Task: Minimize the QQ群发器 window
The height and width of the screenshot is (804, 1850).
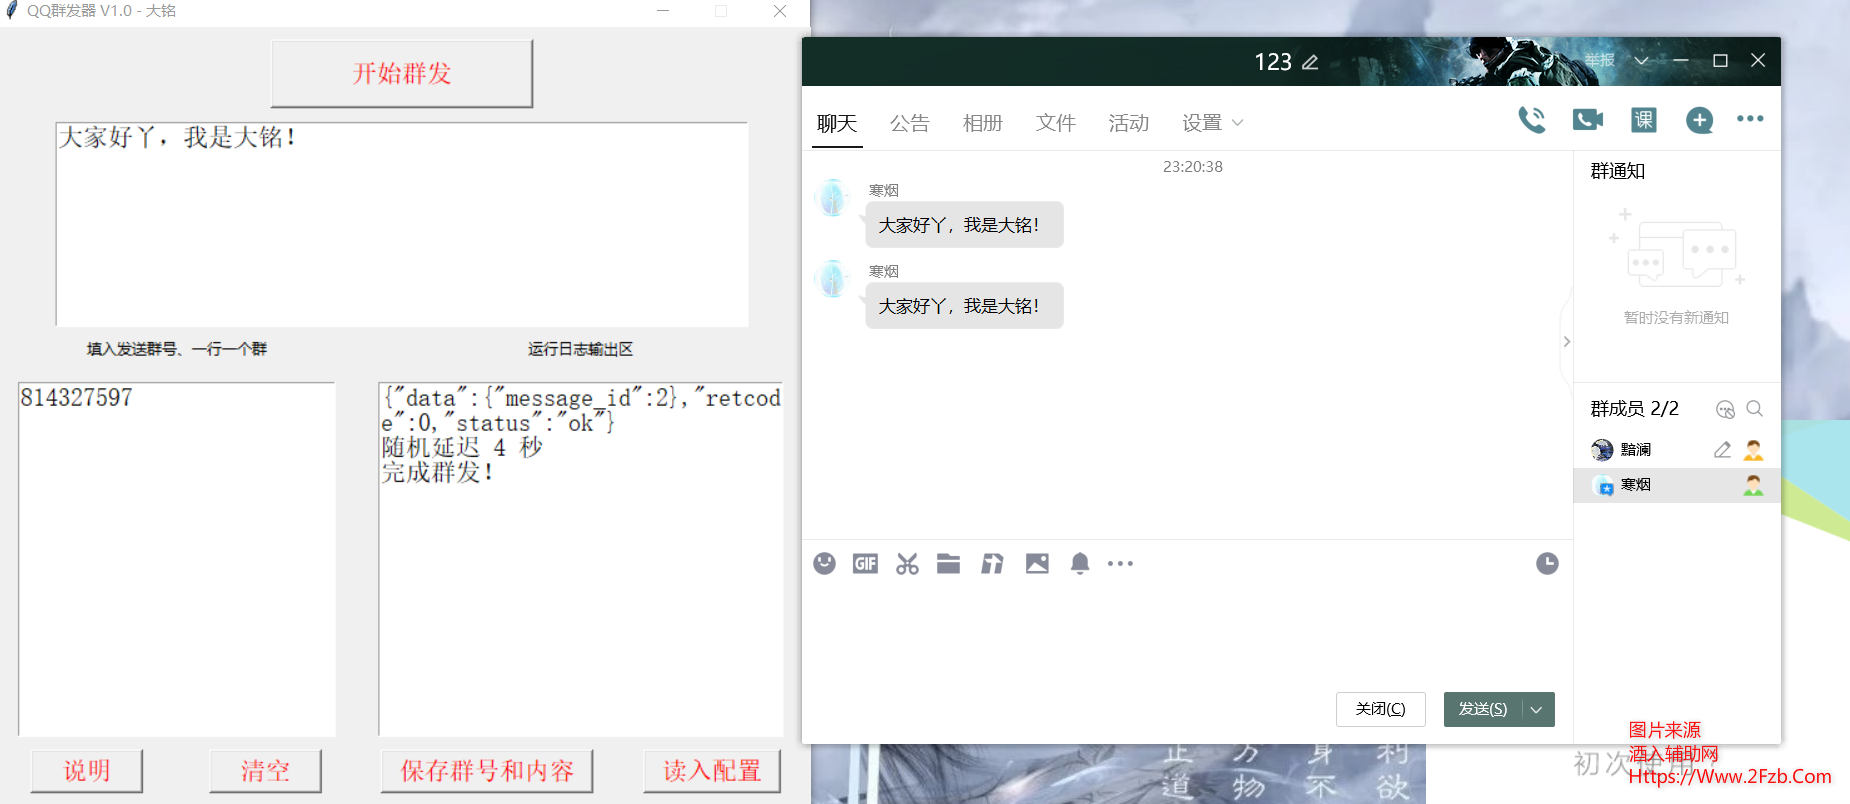Action: tap(662, 11)
